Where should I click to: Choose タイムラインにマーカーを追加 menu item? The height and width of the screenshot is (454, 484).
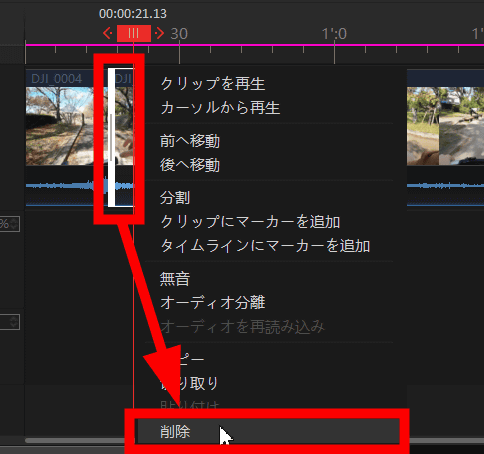[x=265, y=246]
